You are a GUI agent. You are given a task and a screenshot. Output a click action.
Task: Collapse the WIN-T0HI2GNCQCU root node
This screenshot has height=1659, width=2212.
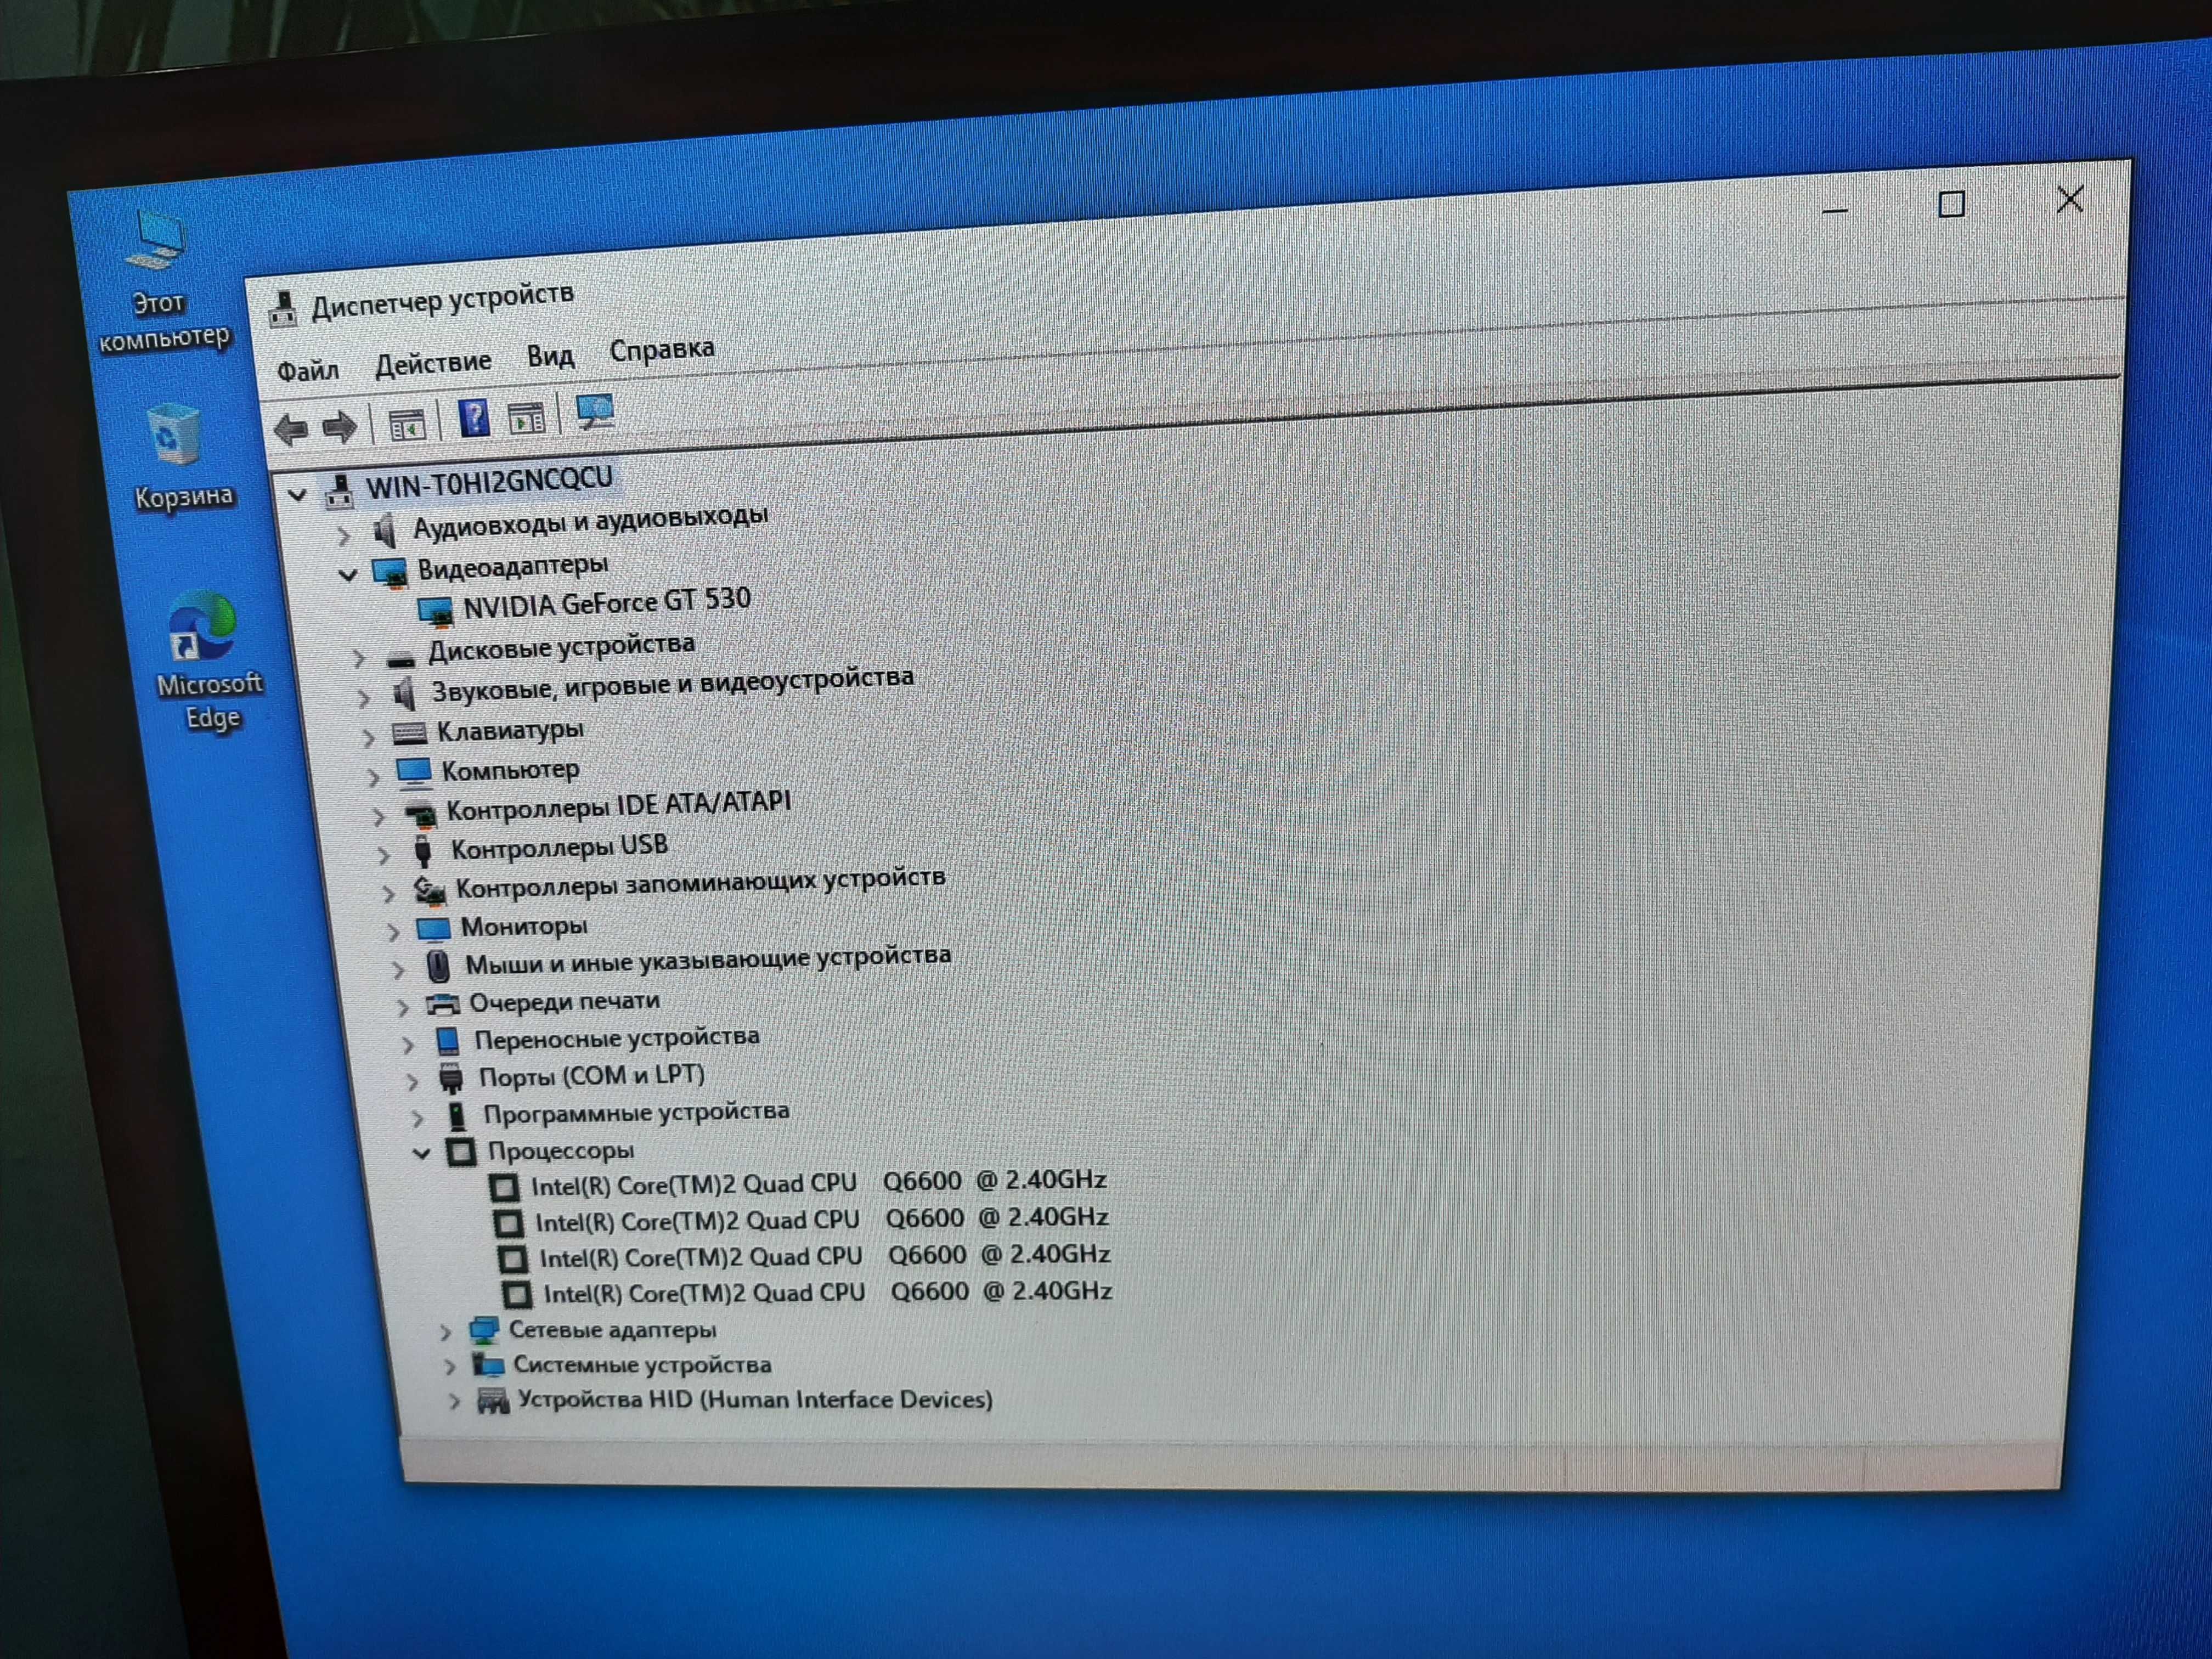click(x=297, y=495)
